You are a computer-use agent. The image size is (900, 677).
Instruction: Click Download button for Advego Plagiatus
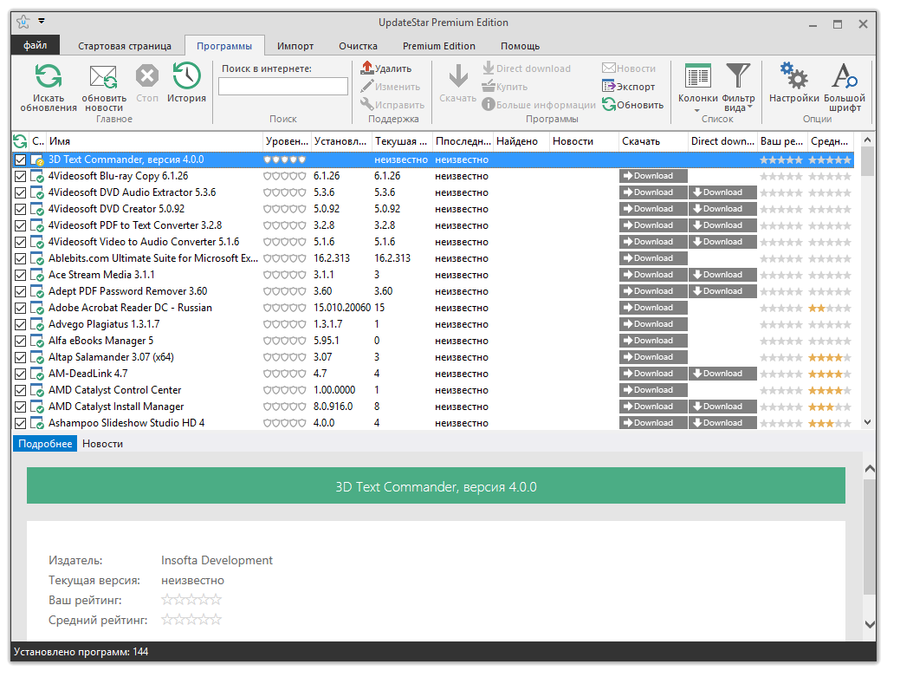[653, 324]
